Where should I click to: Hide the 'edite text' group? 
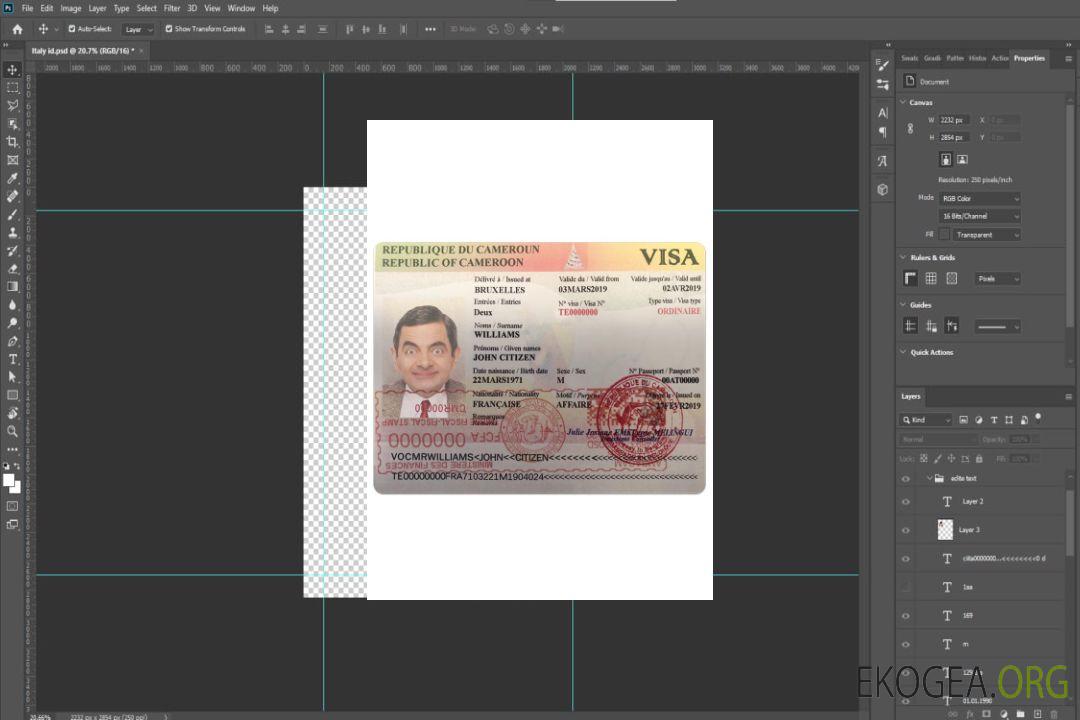[x=906, y=479]
